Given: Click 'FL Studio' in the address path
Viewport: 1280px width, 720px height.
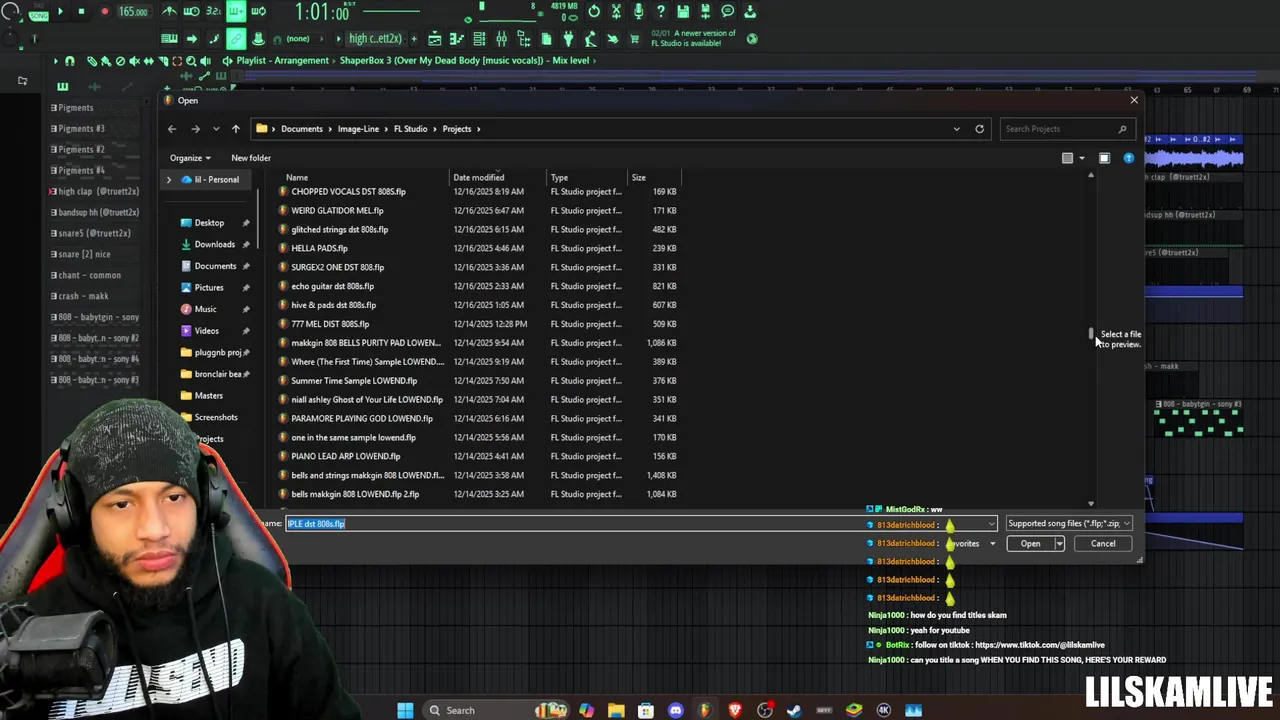Looking at the screenshot, I should point(410,128).
